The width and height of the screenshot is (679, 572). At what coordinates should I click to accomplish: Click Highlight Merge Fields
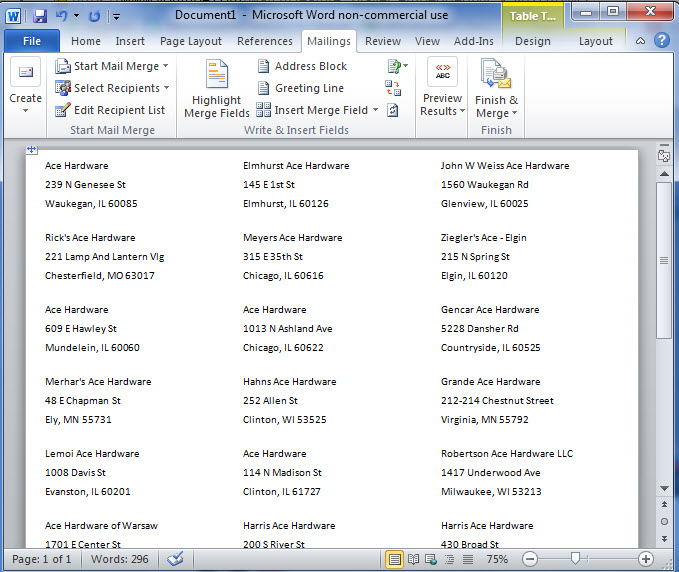coord(217,88)
